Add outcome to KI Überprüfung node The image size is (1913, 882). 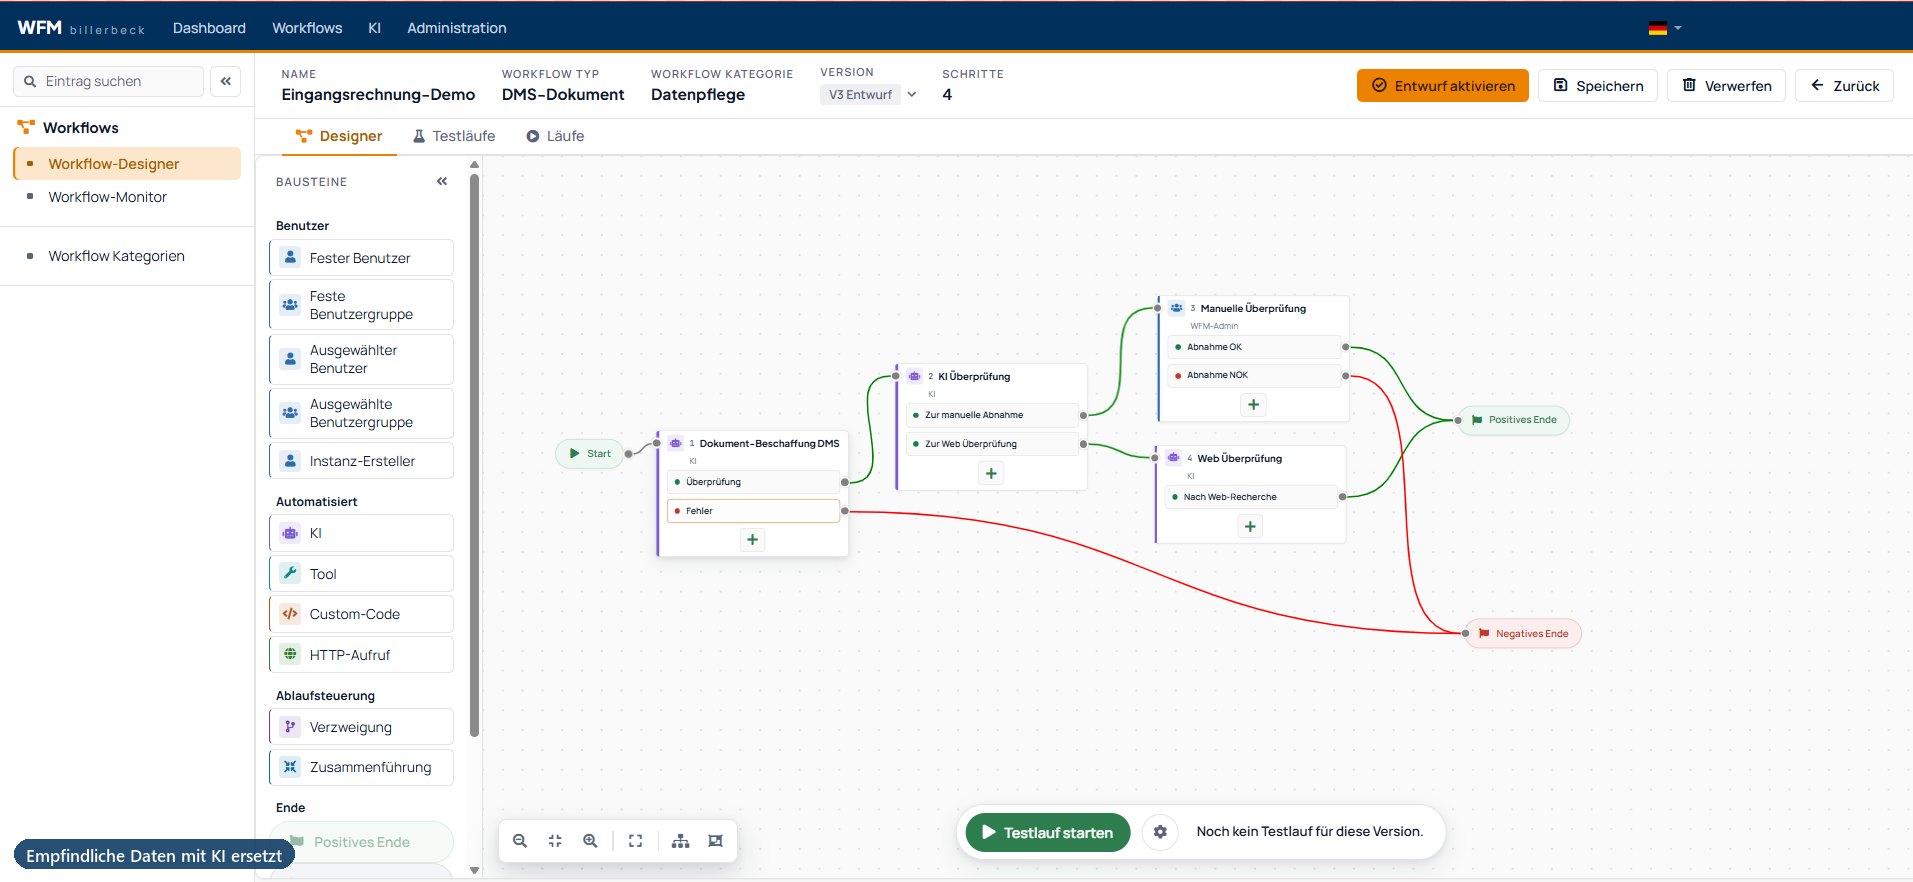[991, 474]
